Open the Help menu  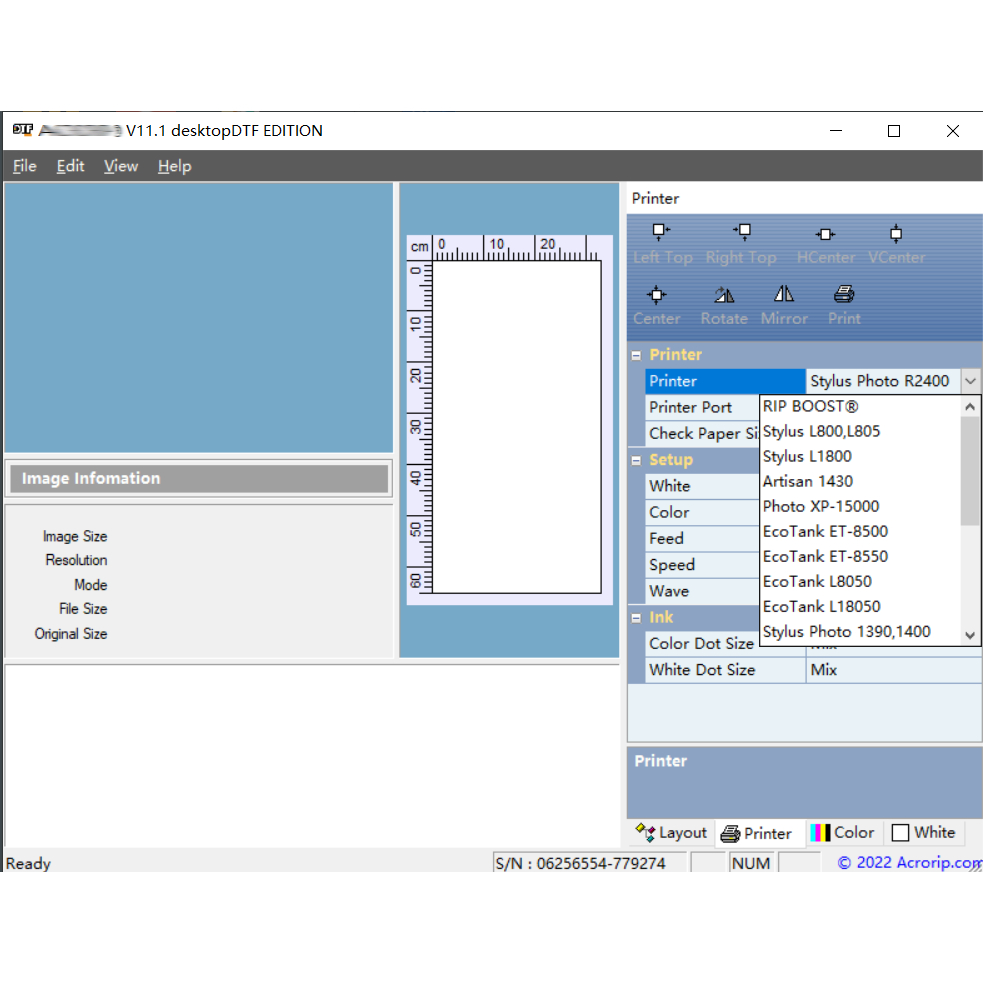[174, 166]
